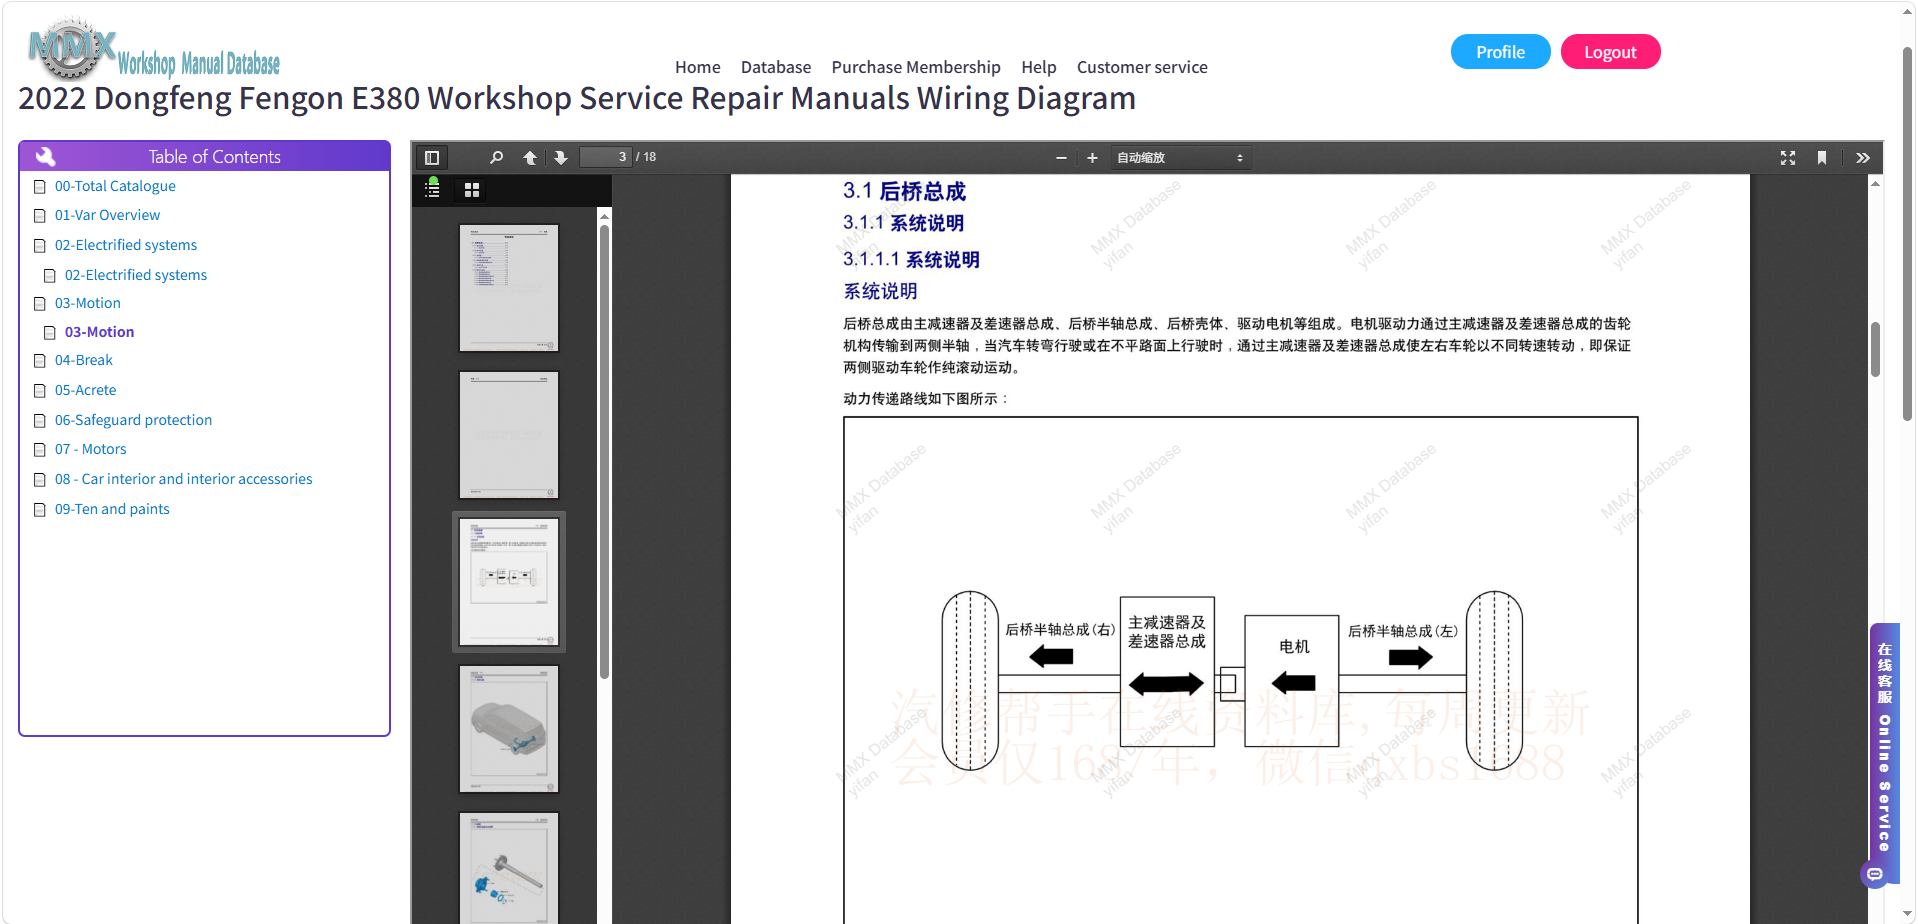Click the thumbnail panel scrollbar
The height and width of the screenshot is (924, 1918).
click(x=604, y=452)
